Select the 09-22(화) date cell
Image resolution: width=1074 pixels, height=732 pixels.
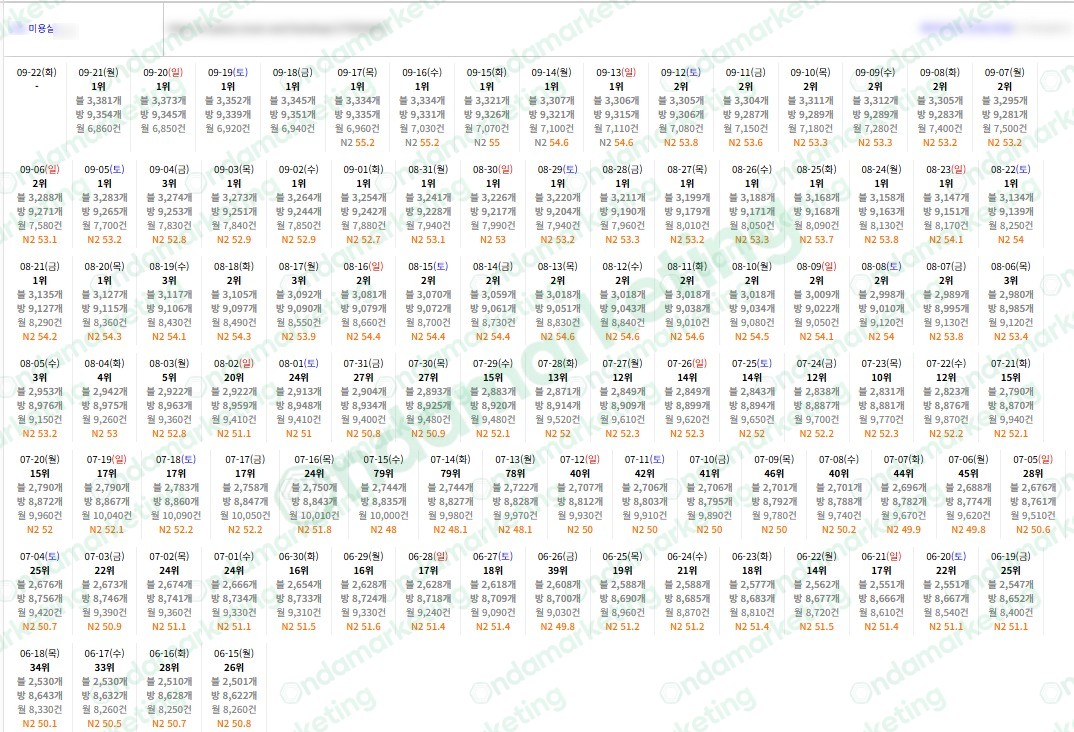pyautogui.click(x=36, y=72)
